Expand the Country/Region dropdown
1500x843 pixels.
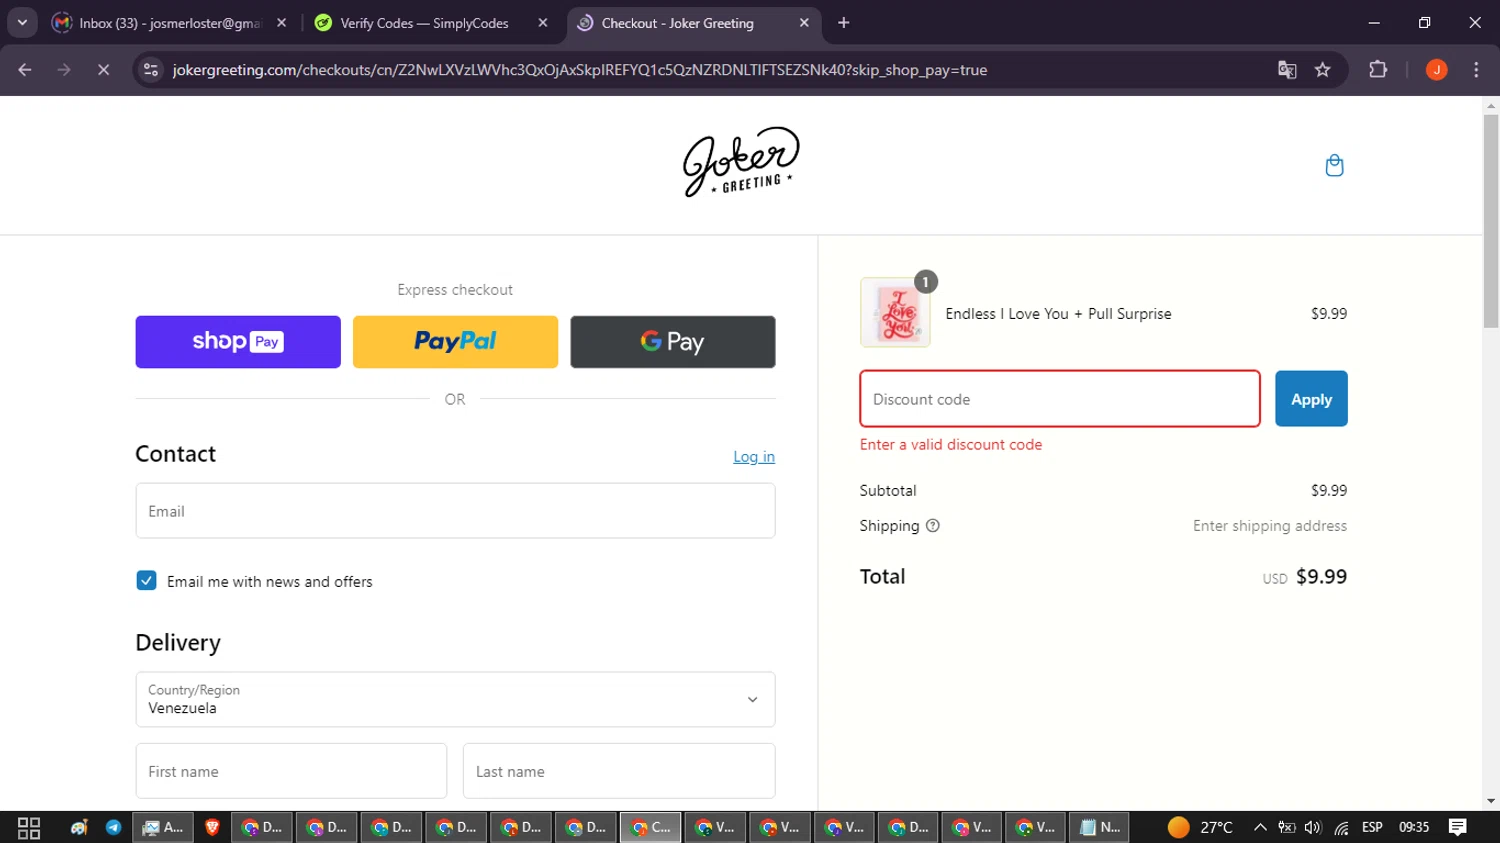[455, 699]
